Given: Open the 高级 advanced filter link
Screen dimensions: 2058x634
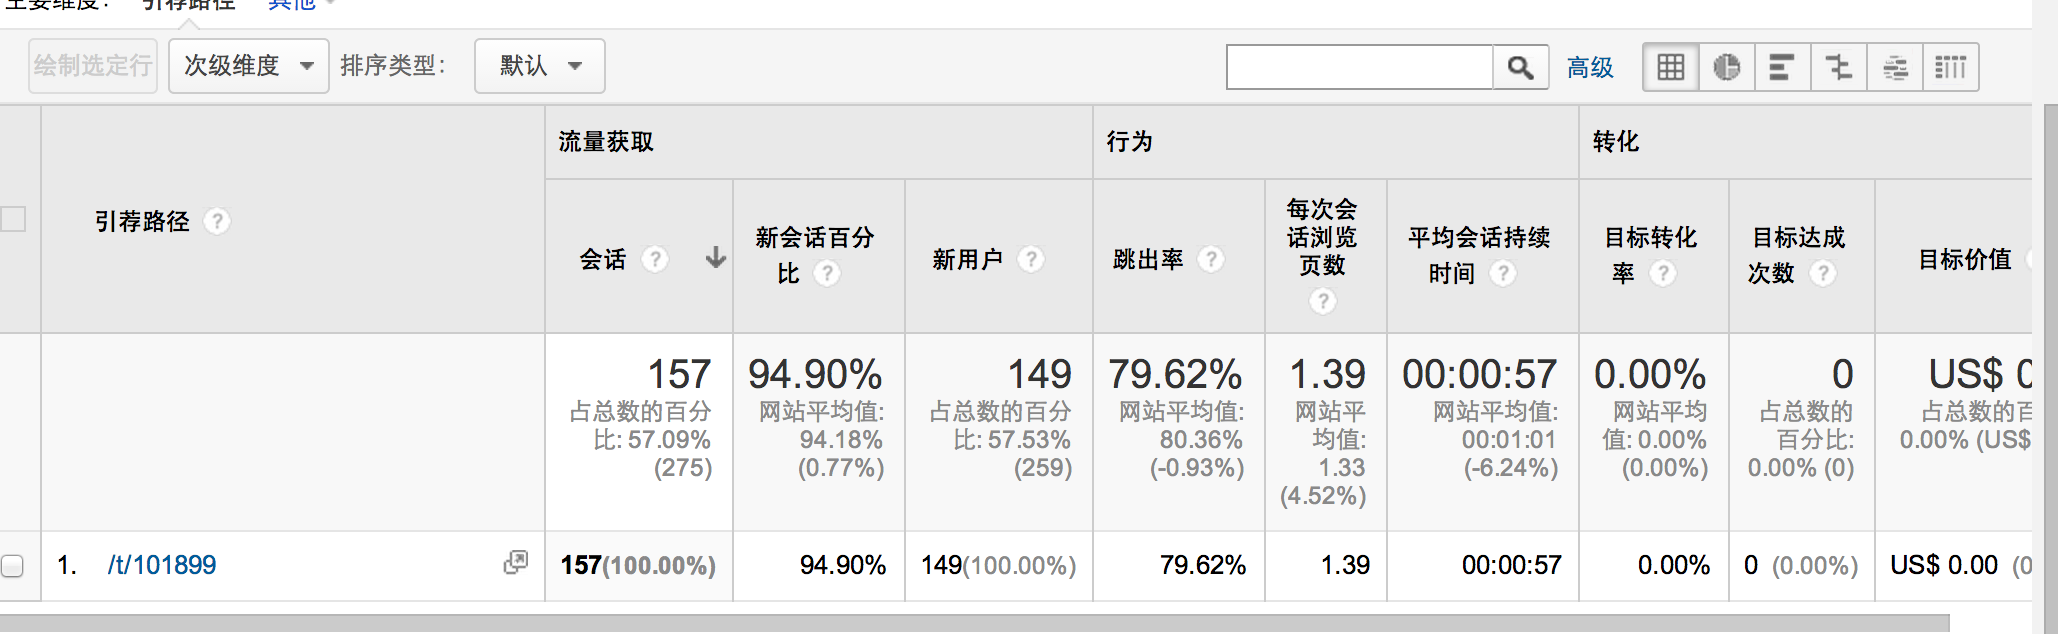Looking at the screenshot, I should click(x=1590, y=67).
